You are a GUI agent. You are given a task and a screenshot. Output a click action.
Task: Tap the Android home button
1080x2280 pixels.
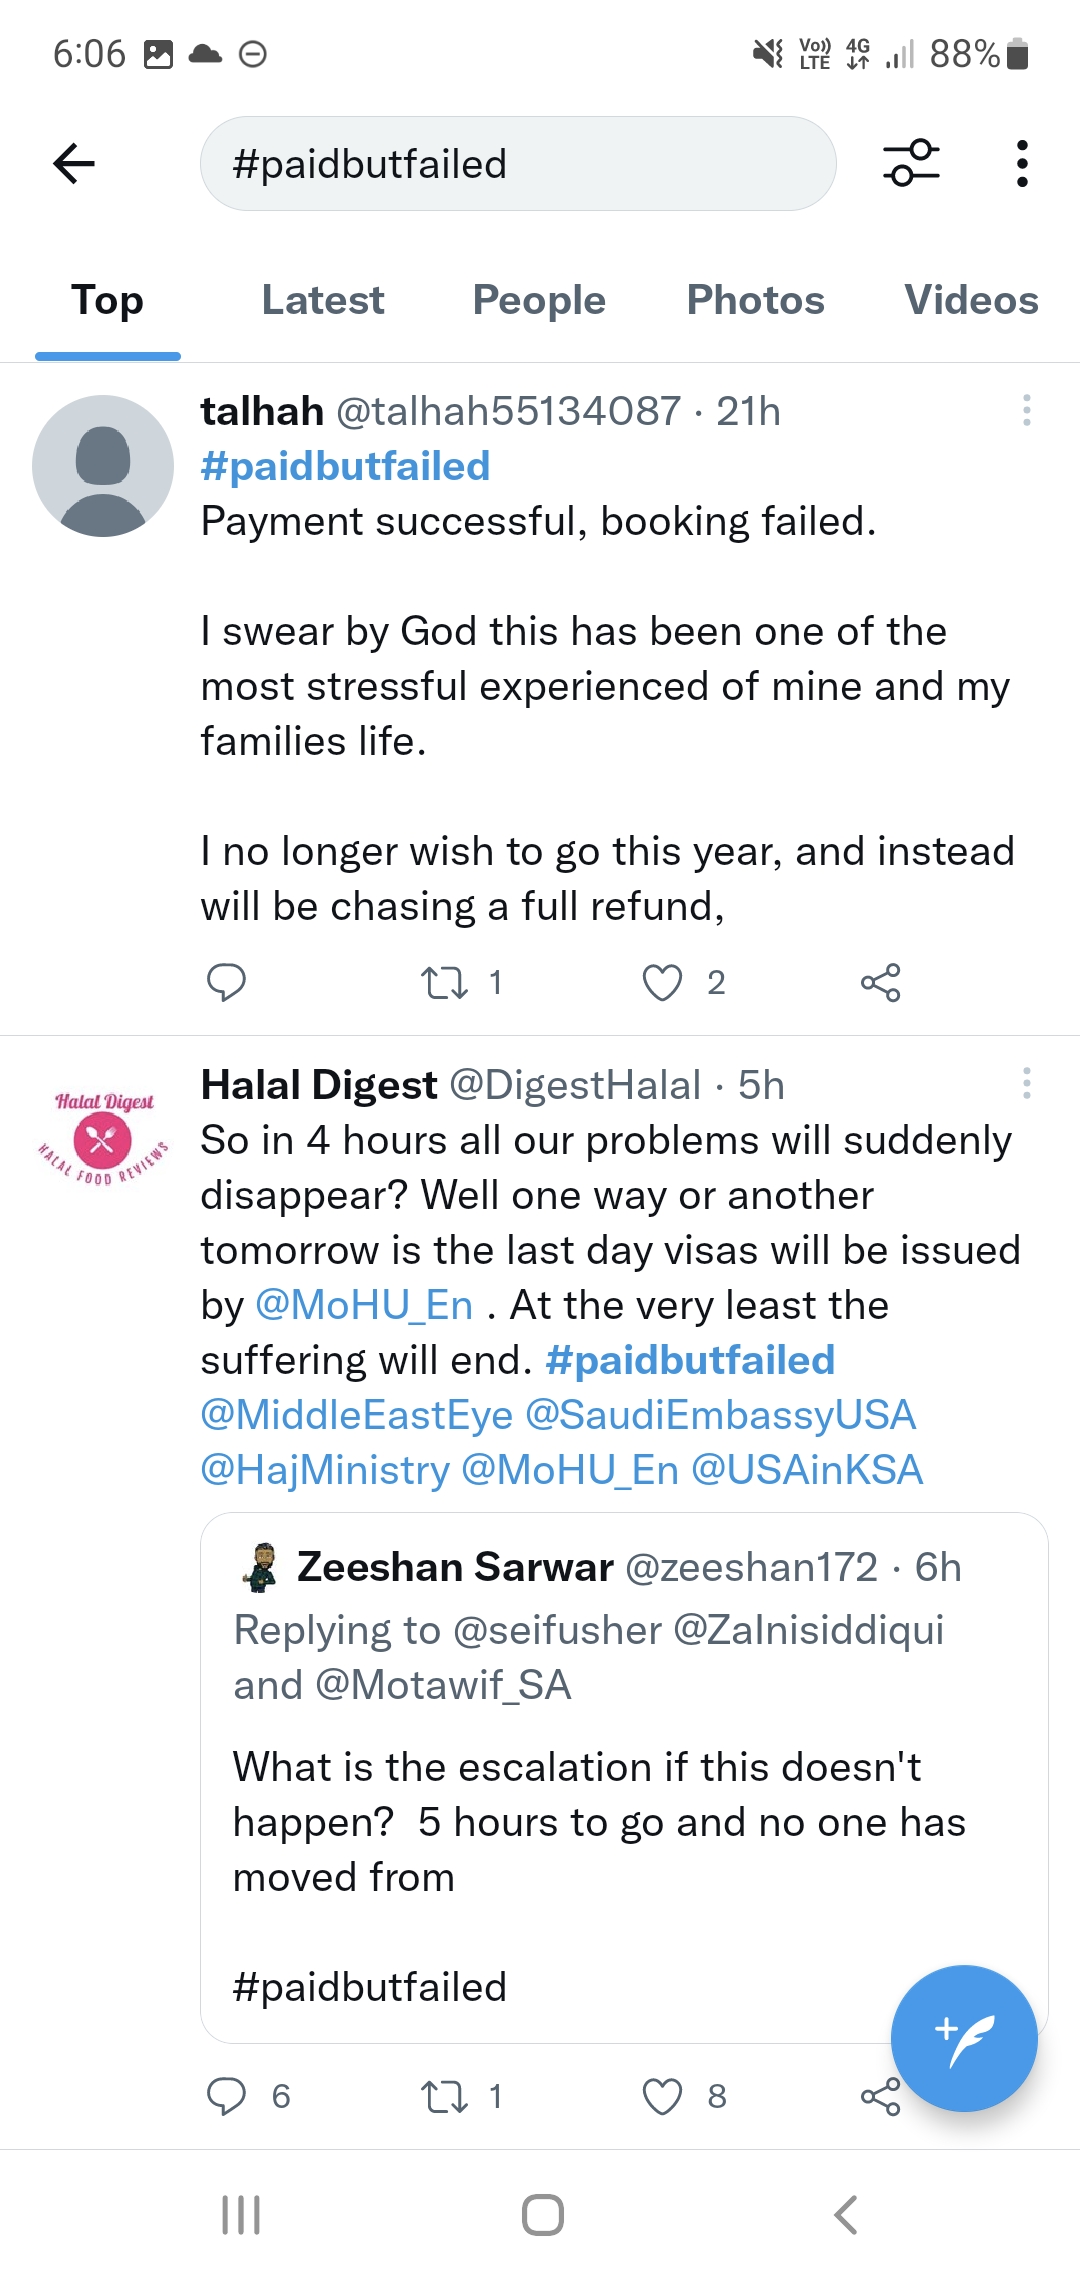coord(542,2214)
